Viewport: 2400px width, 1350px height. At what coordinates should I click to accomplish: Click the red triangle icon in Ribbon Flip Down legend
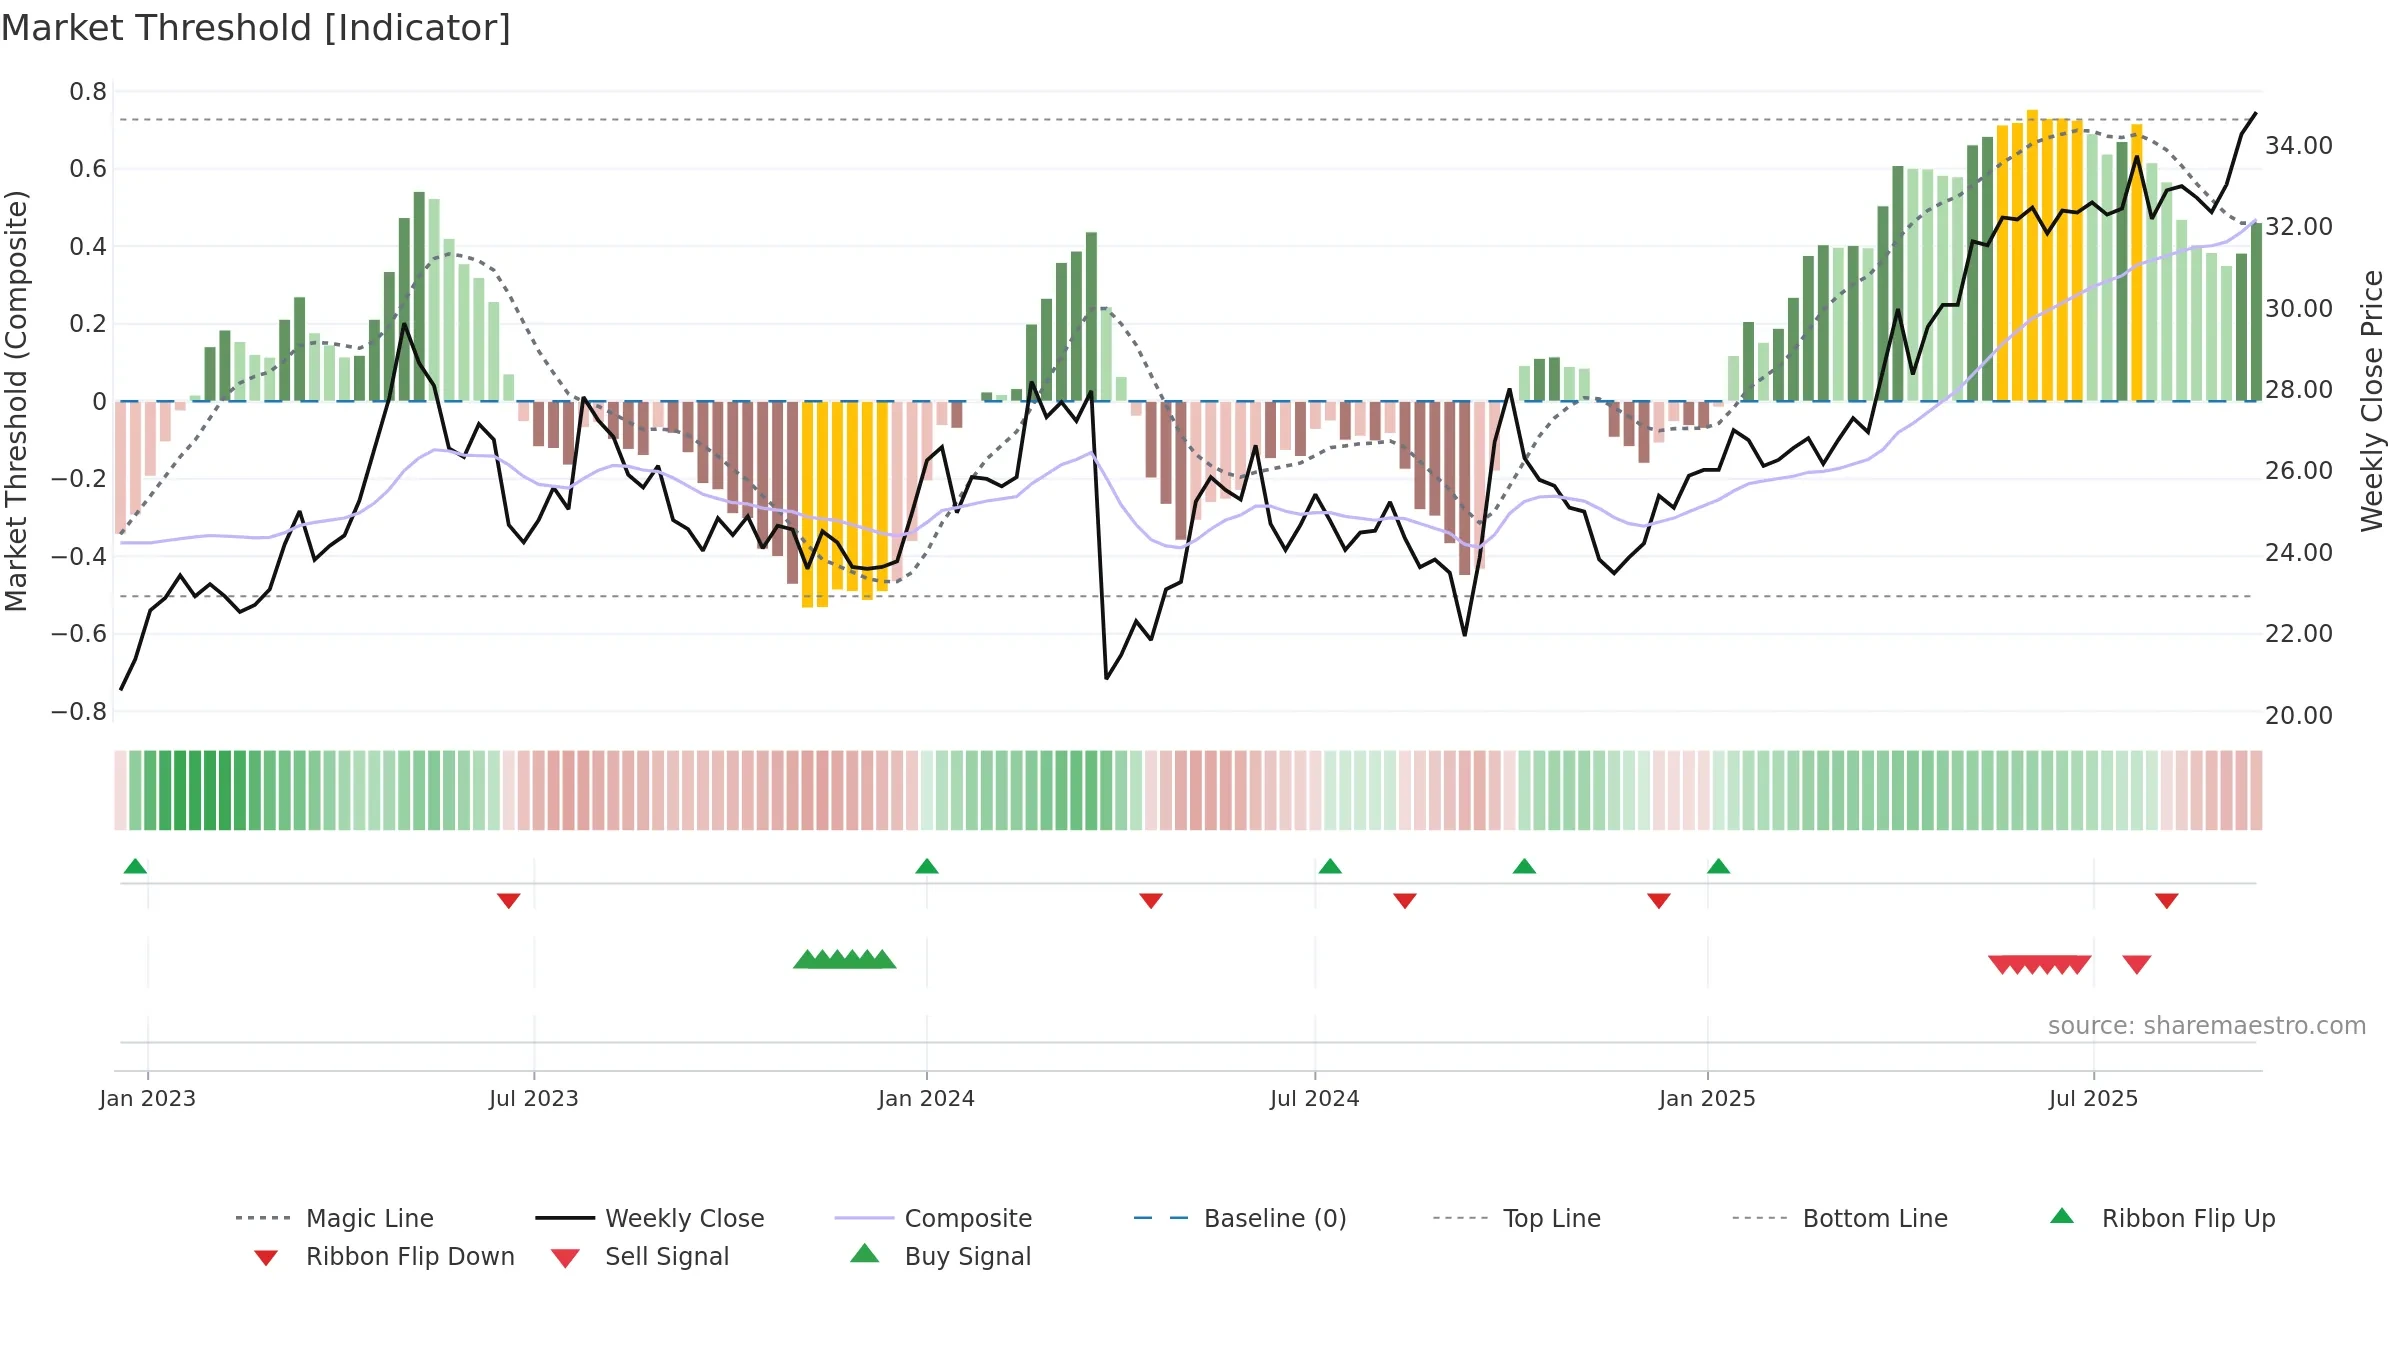click(x=265, y=1258)
